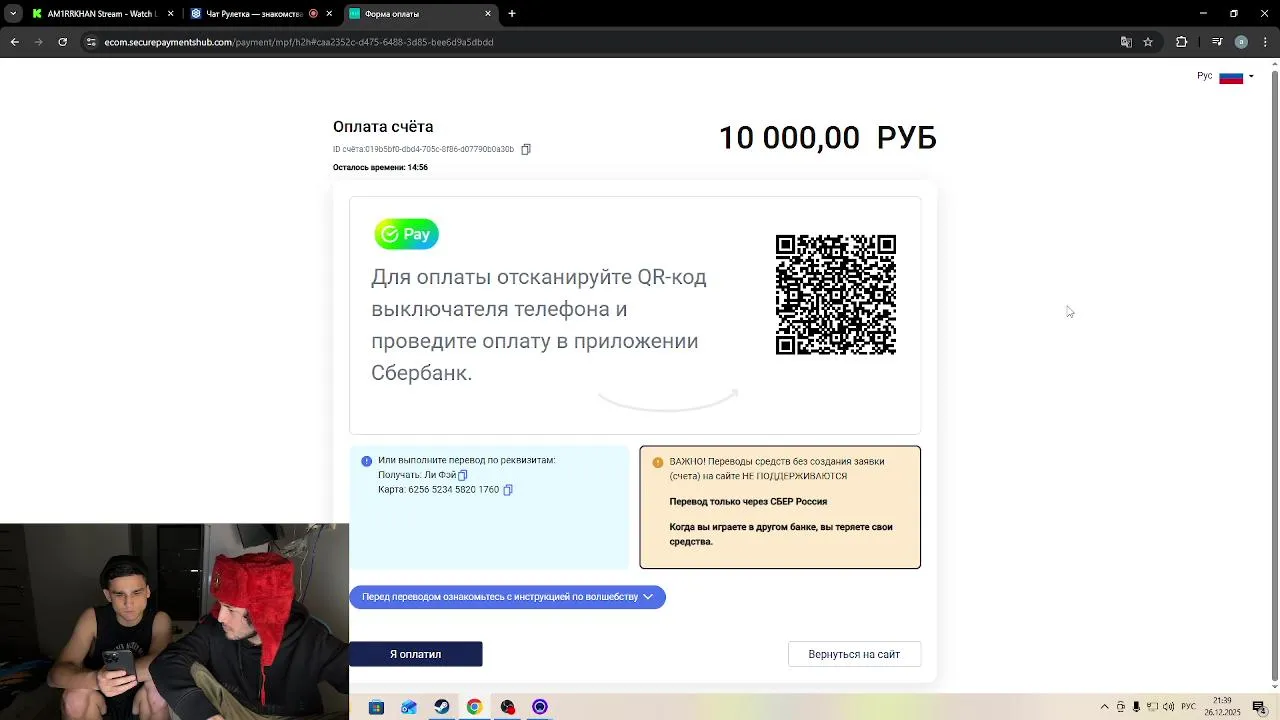1280x720 pixels.
Task: Click text Перевод только через СБЕР Россия
Action: [x=748, y=502]
